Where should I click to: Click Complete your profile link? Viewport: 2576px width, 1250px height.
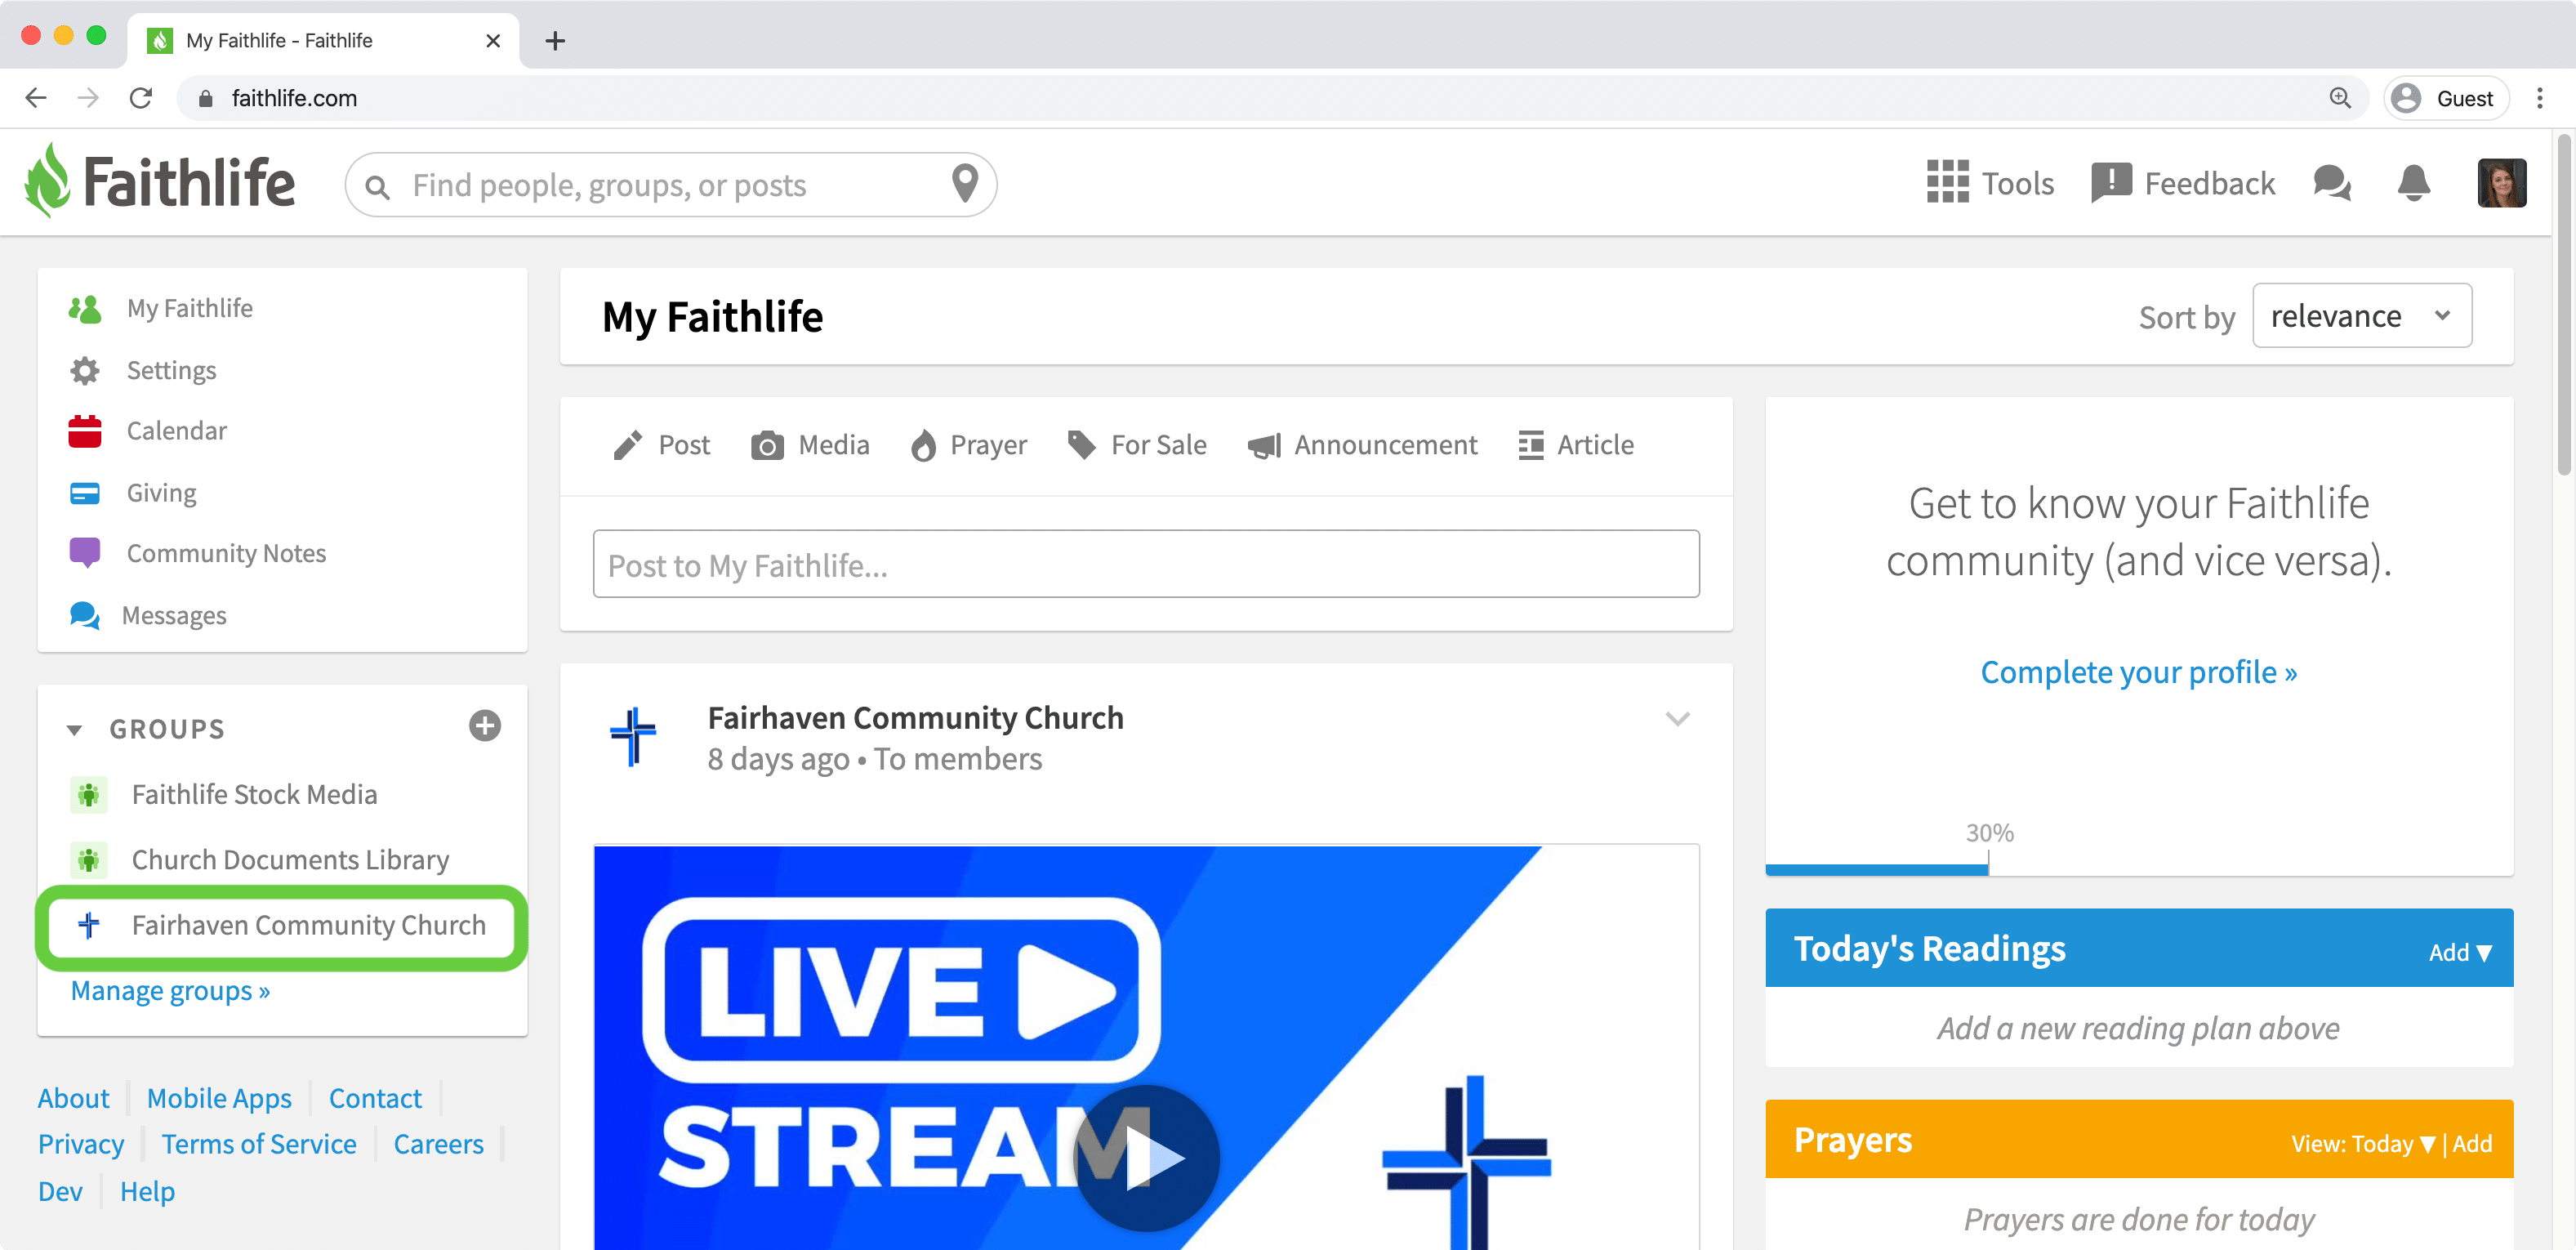[2138, 672]
